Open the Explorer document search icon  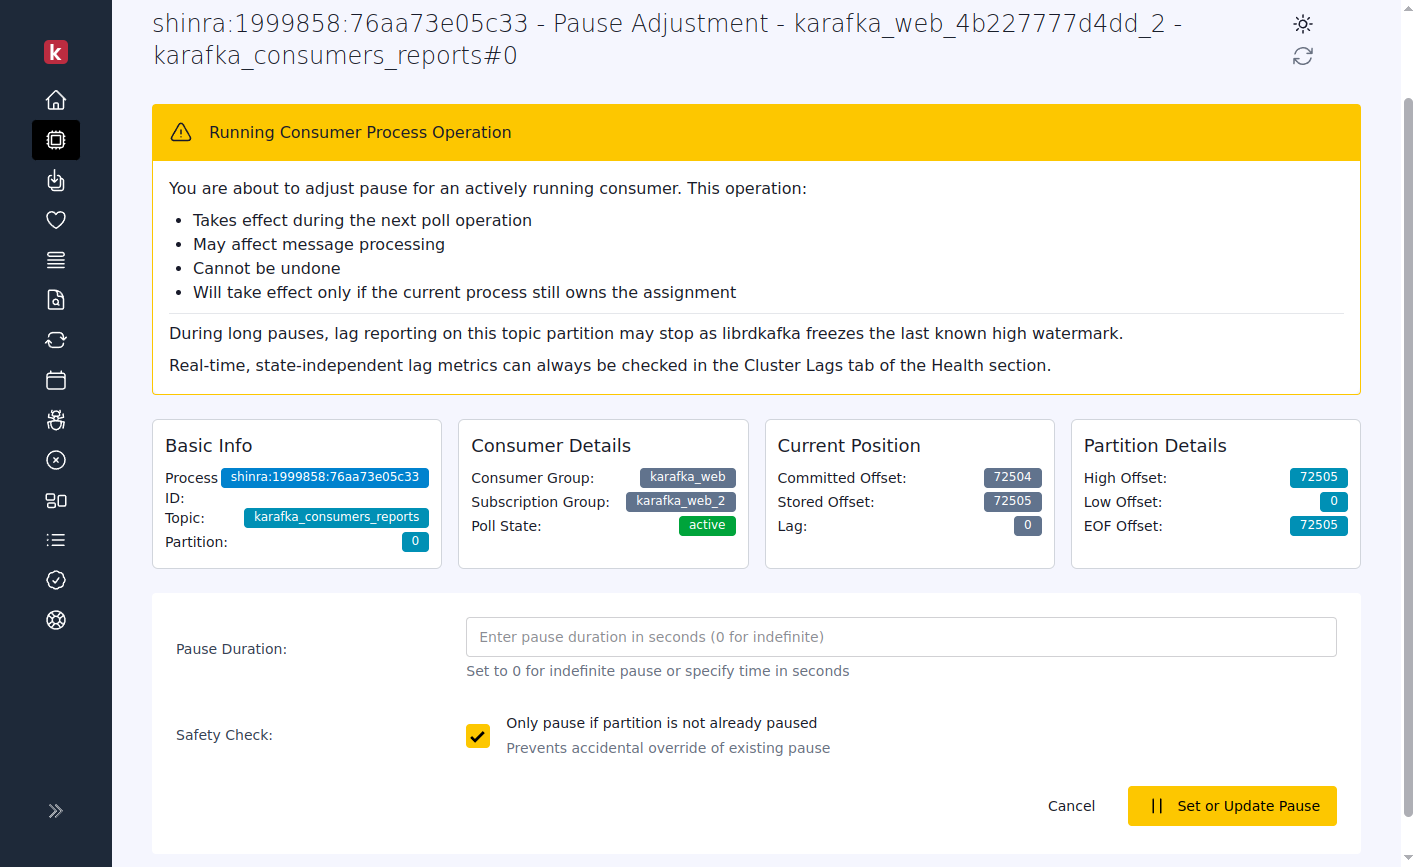(x=56, y=300)
